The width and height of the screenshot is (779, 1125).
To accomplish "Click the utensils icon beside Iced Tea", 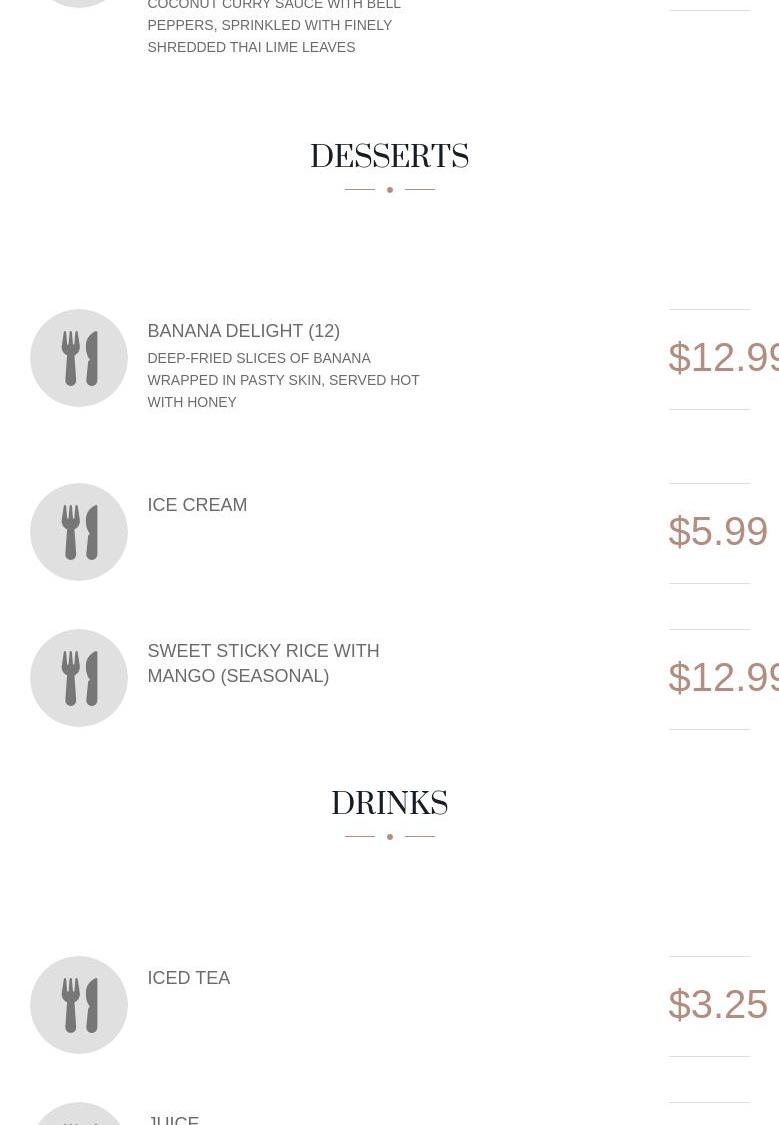I will (x=79, y=1005).
